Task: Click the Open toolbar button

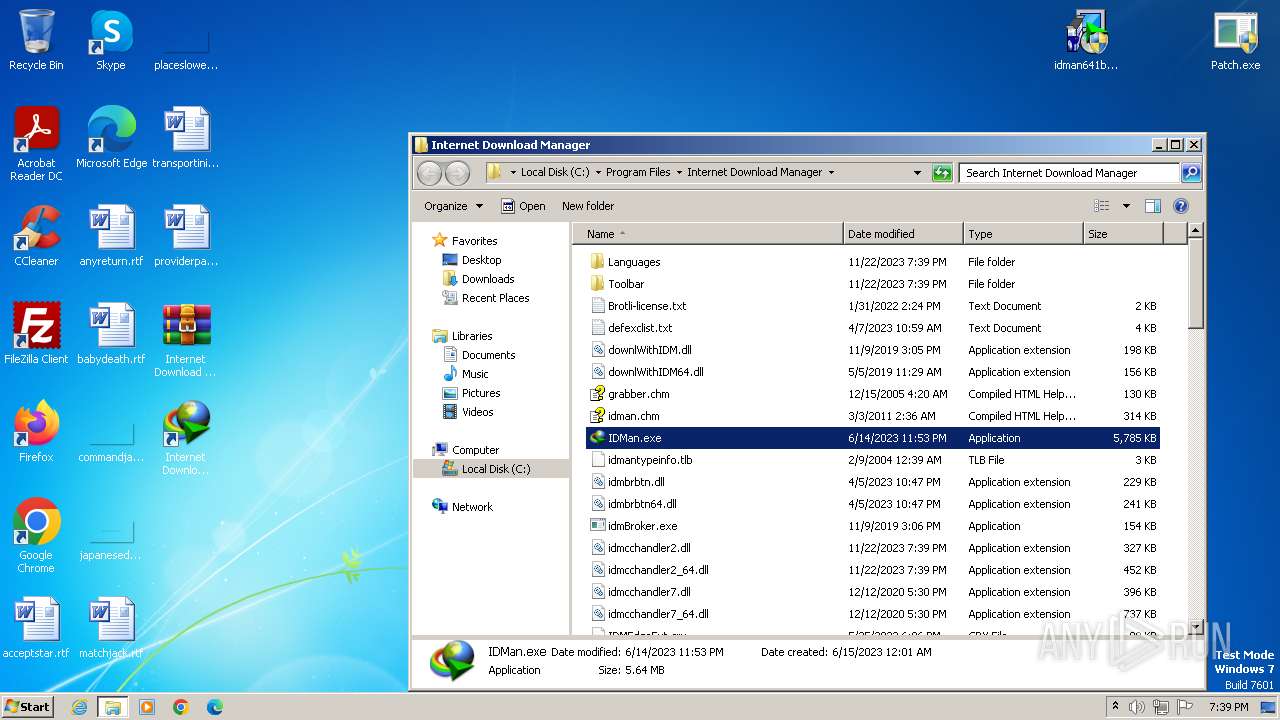Action: [x=523, y=206]
